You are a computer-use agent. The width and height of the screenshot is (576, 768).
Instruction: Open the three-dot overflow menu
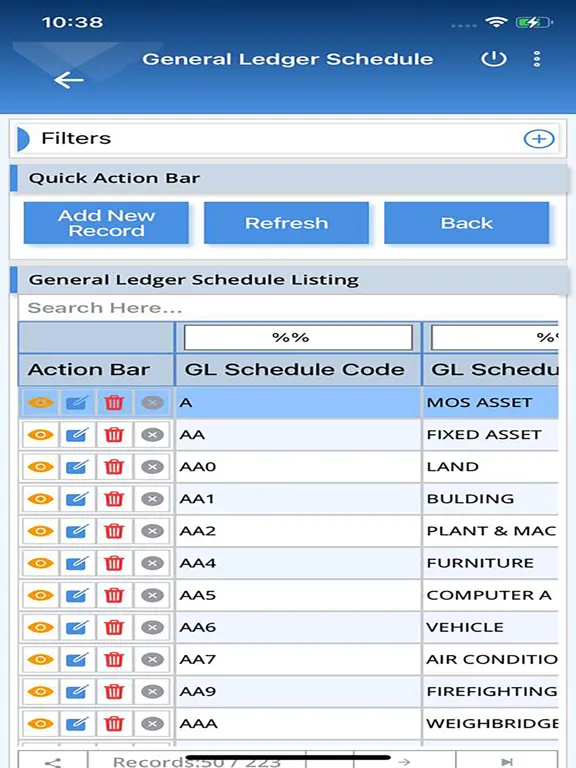coord(537,59)
